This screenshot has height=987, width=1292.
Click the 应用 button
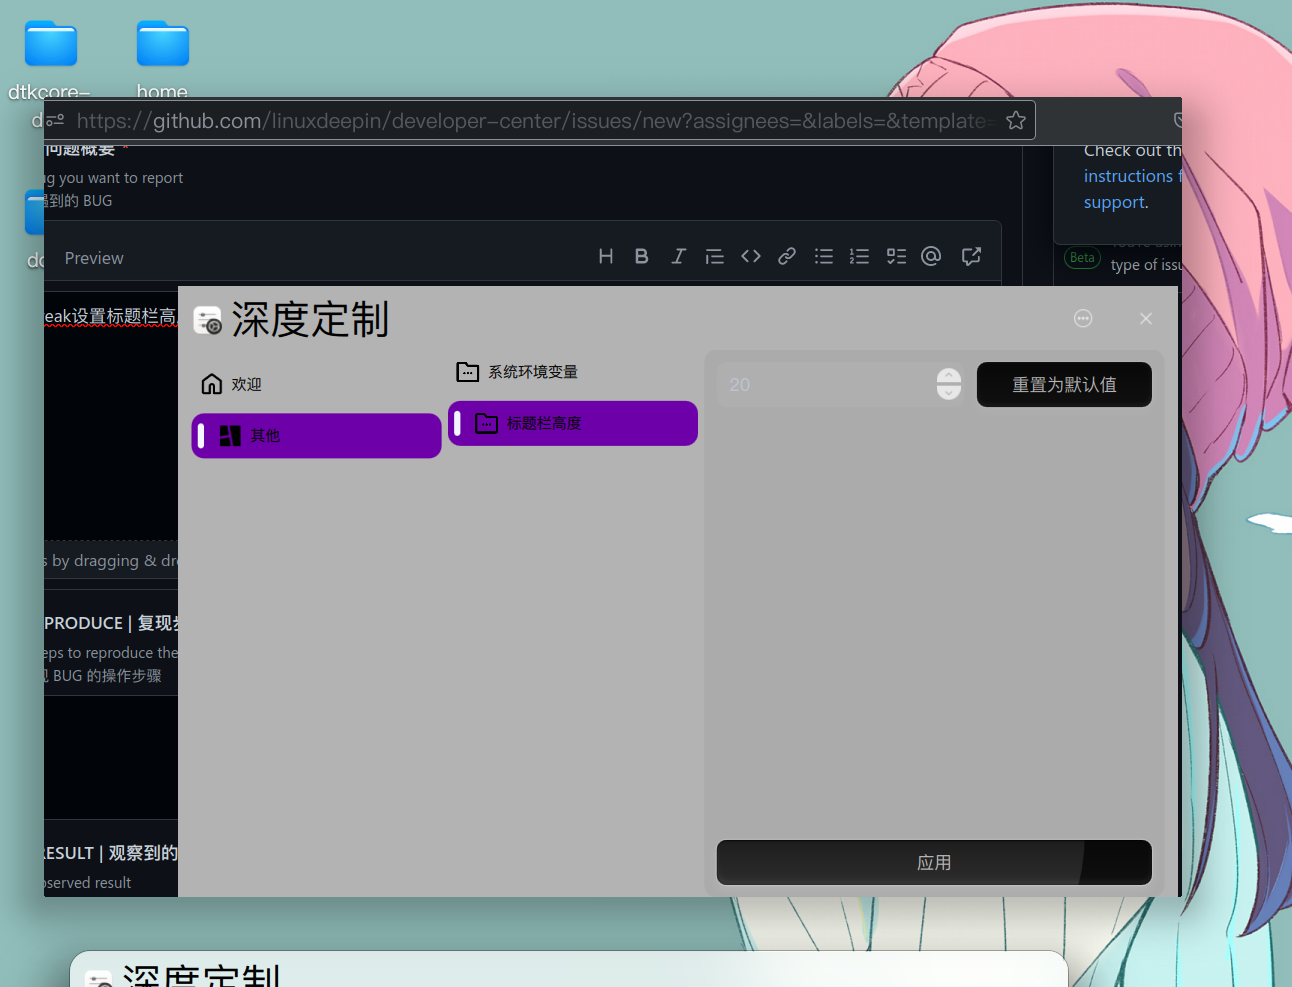point(934,862)
